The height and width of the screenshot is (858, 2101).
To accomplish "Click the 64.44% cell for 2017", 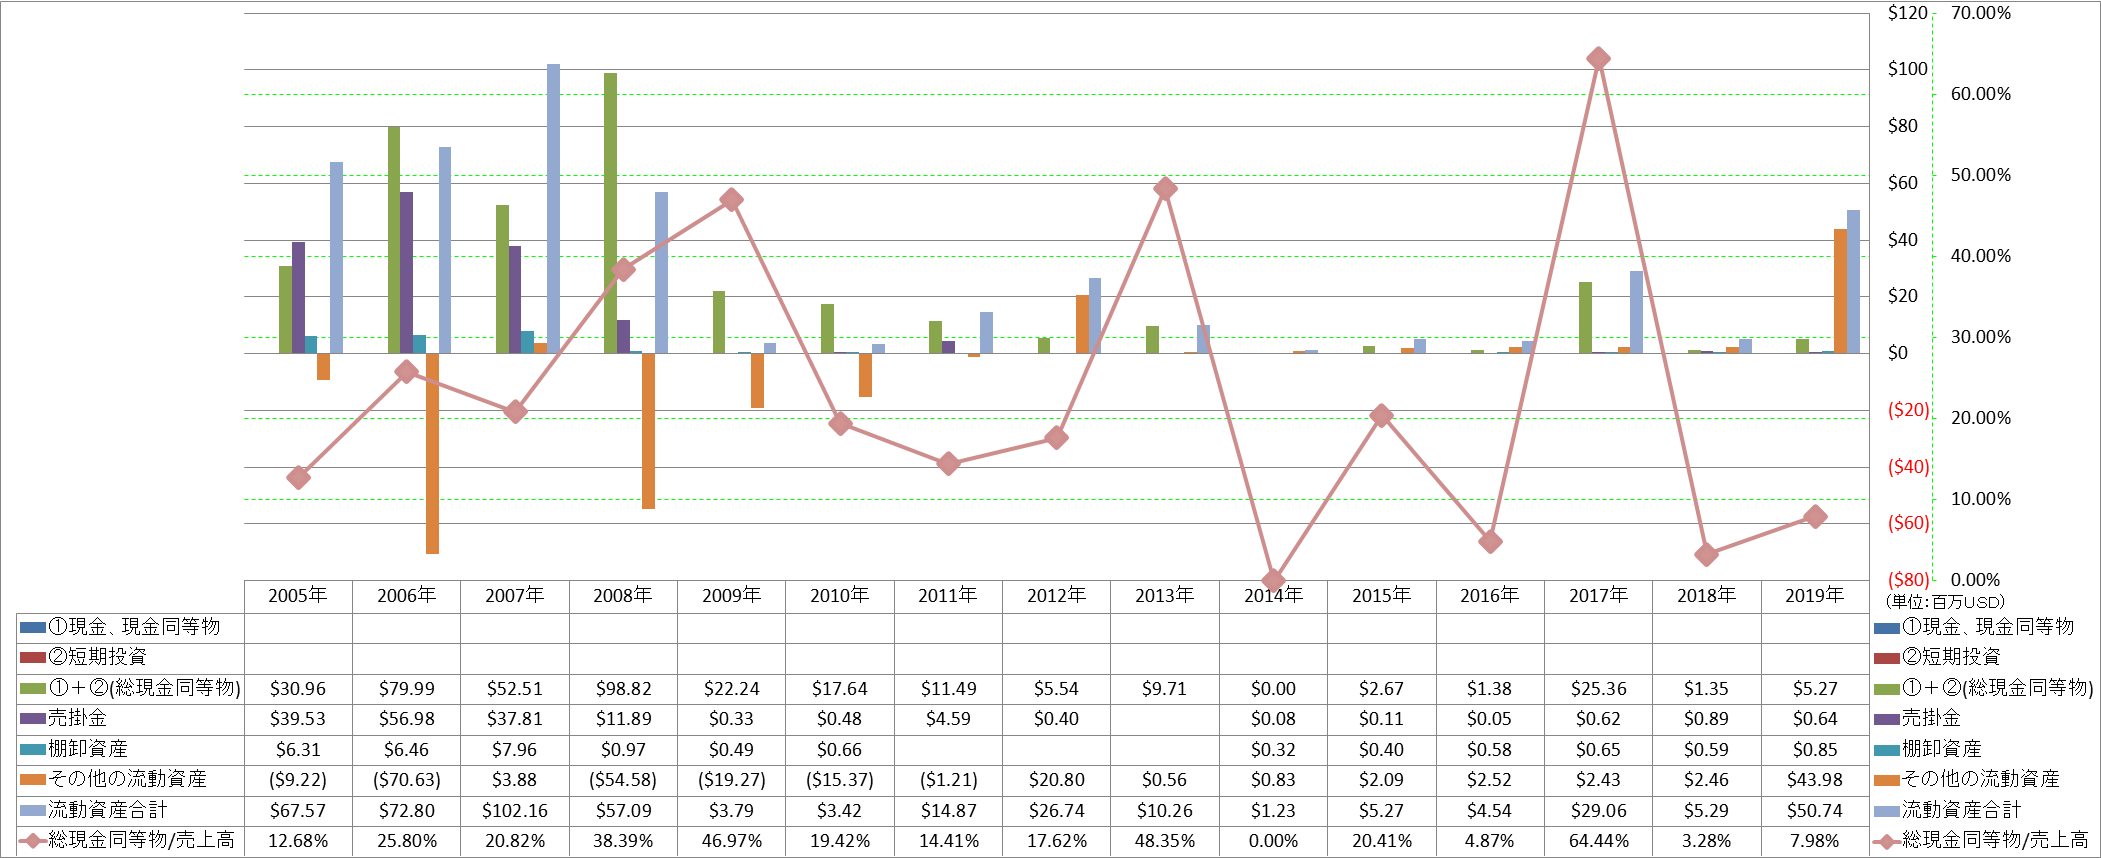I will (x=1598, y=841).
